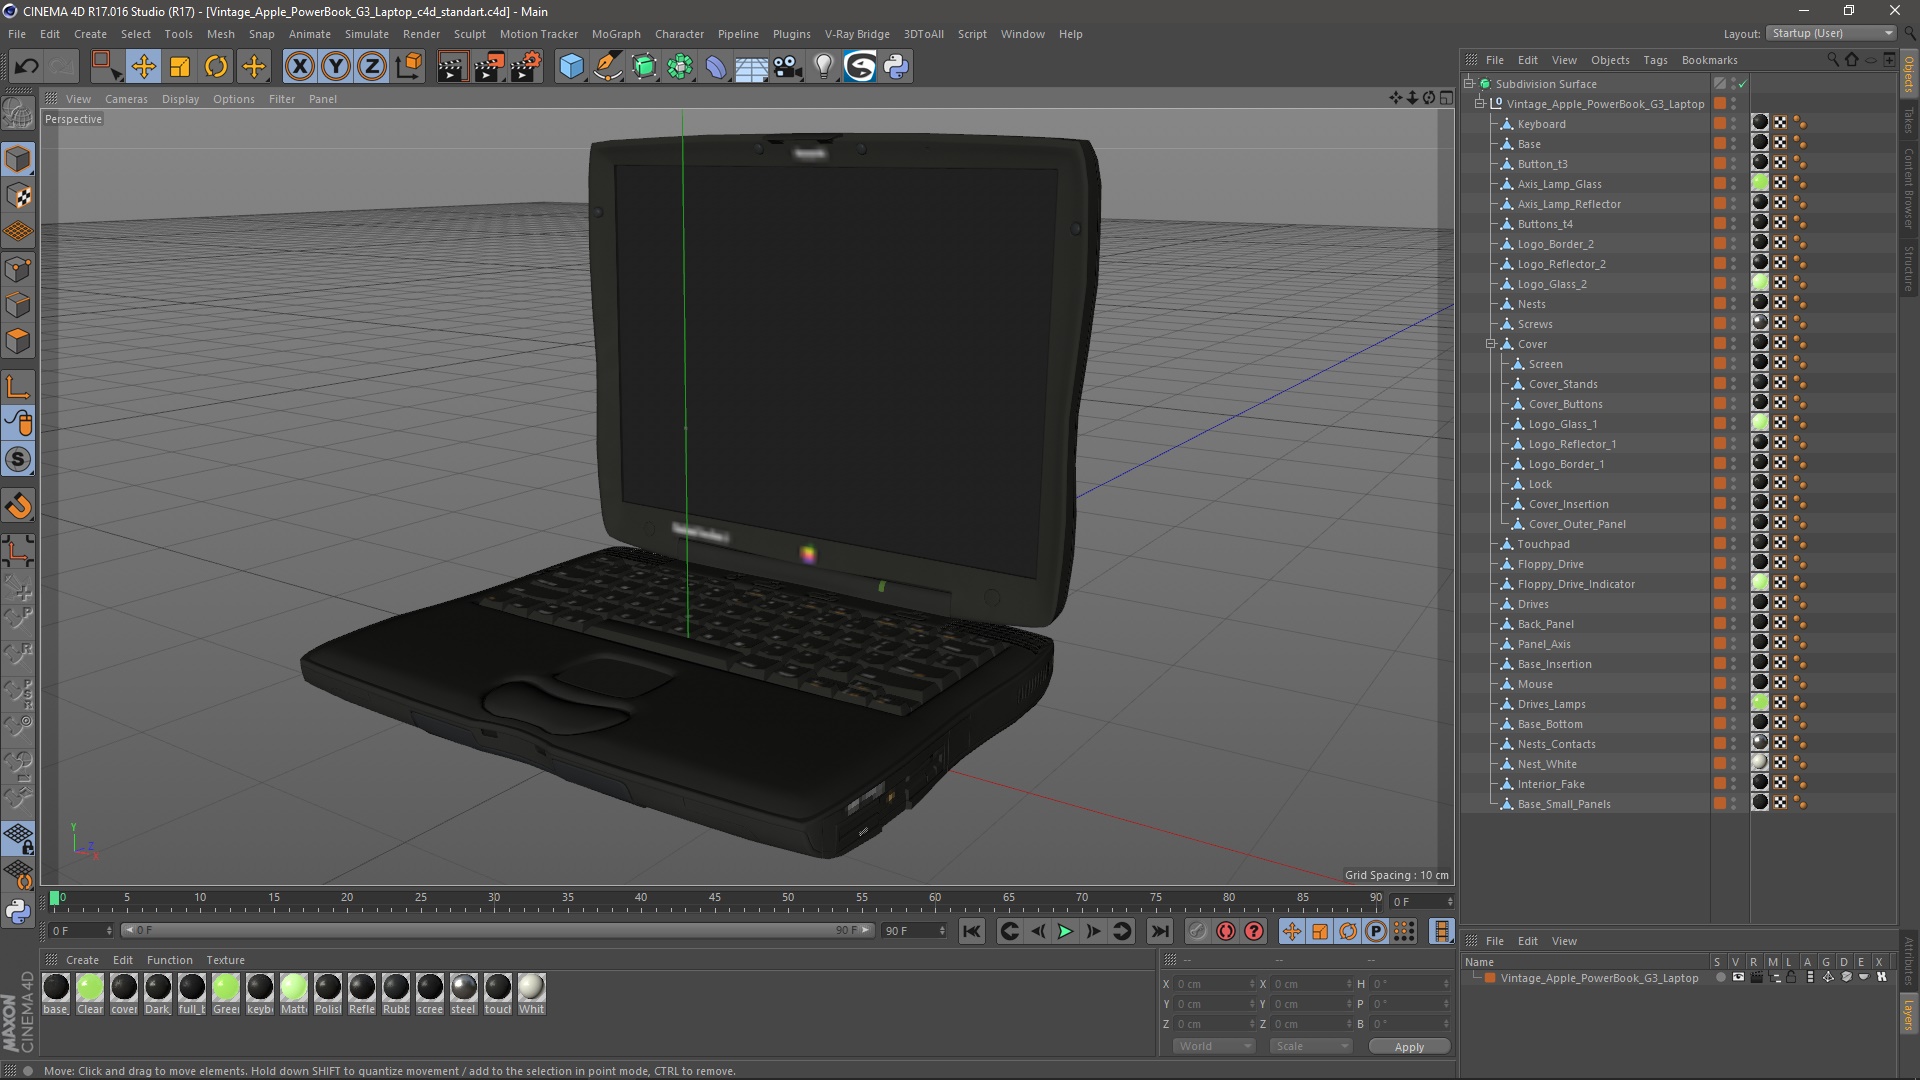This screenshot has width=1920, height=1080.
Task: Select the Floppy_Drive_Indicator object
Action: point(1576,584)
